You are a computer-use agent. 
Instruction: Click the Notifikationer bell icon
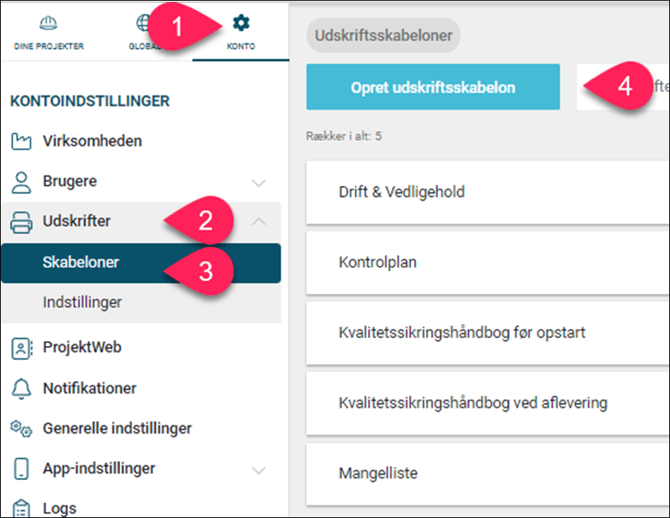[x=21, y=388]
